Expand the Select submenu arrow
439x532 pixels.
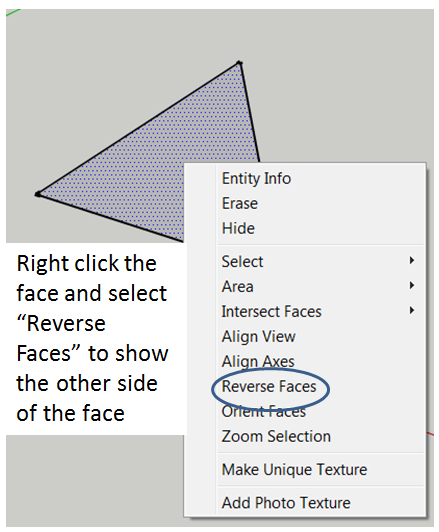pos(412,261)
